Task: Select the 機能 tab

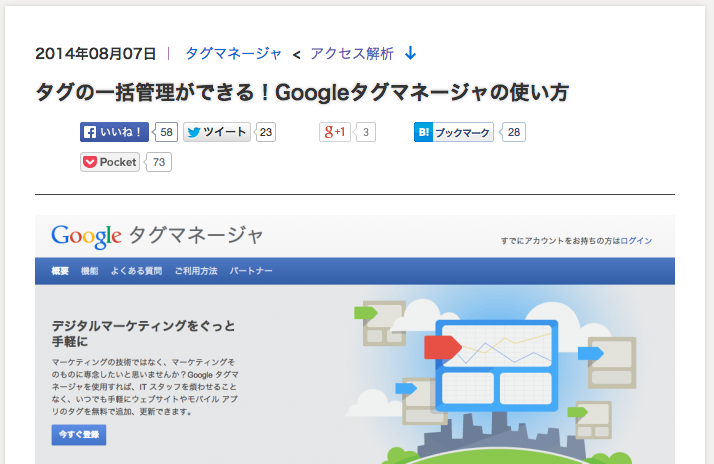Action: click(x=89, y=271)
